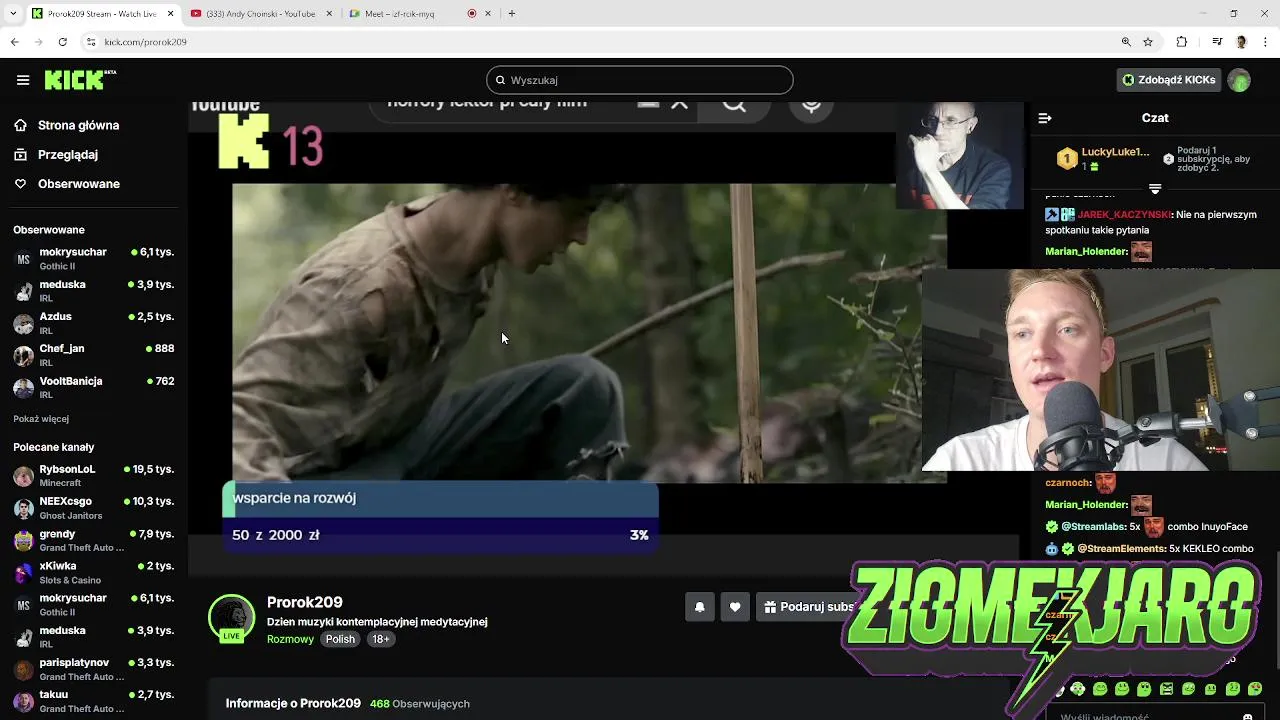Click the @Streamlabs username in chat
The width and height of the screenshot is (1280, 720).
(1094, 526)
